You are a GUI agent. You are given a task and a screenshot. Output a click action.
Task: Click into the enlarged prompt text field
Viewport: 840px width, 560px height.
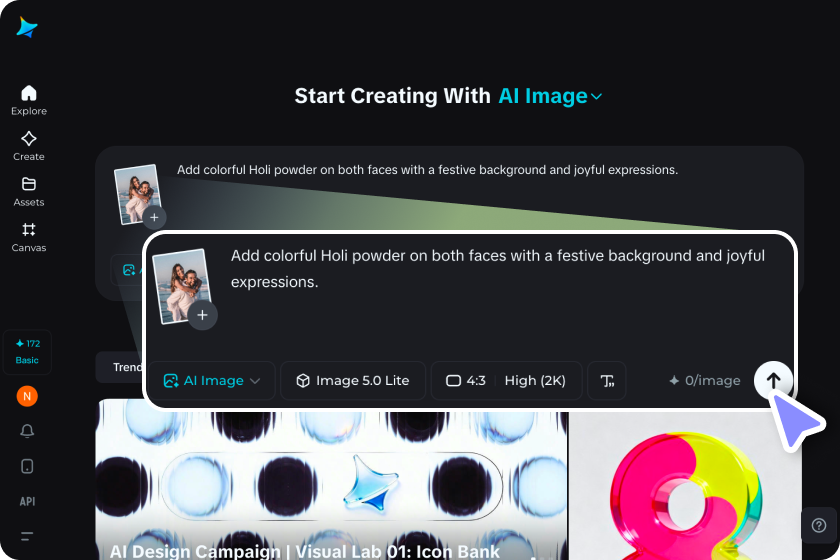pyautogui.click(x=498, y=268)
